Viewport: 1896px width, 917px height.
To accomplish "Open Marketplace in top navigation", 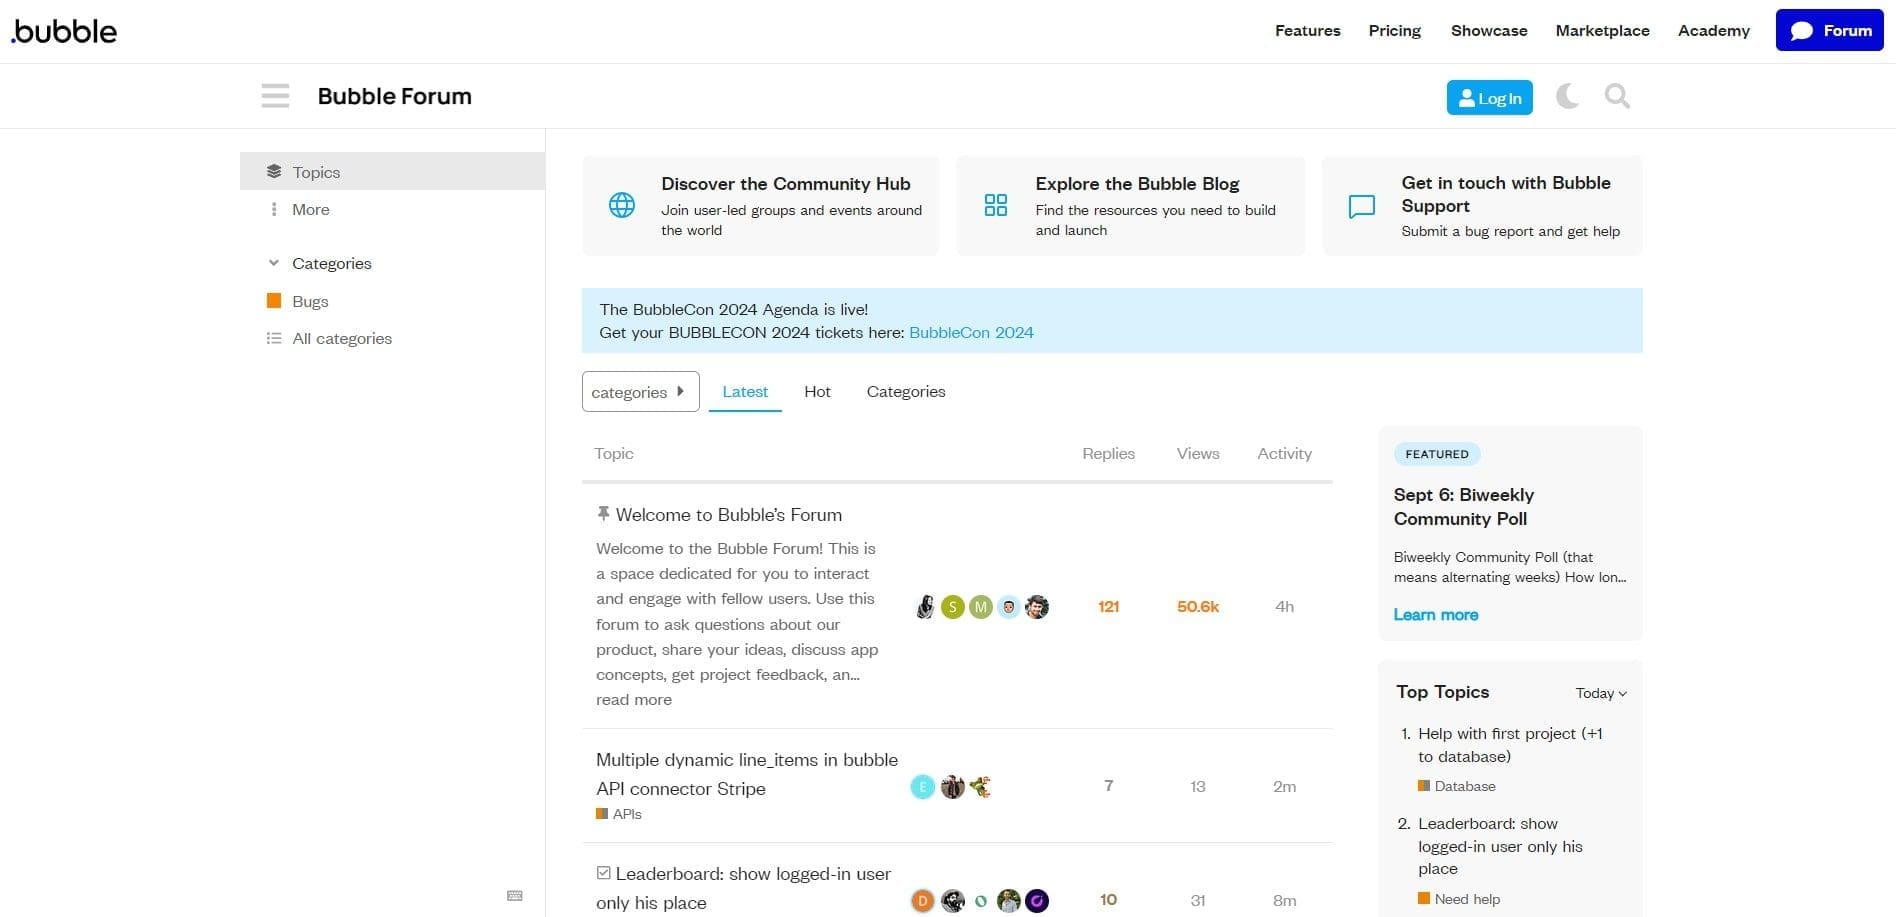I will pos(1603,31).
